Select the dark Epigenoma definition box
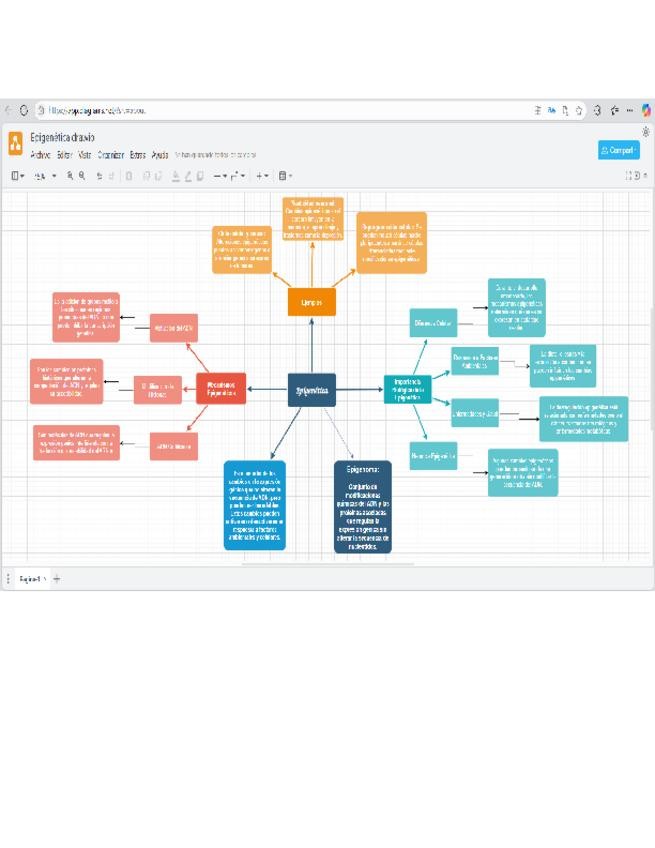The height and width of the screenshot is (848, 655). (x=362, y=507)
